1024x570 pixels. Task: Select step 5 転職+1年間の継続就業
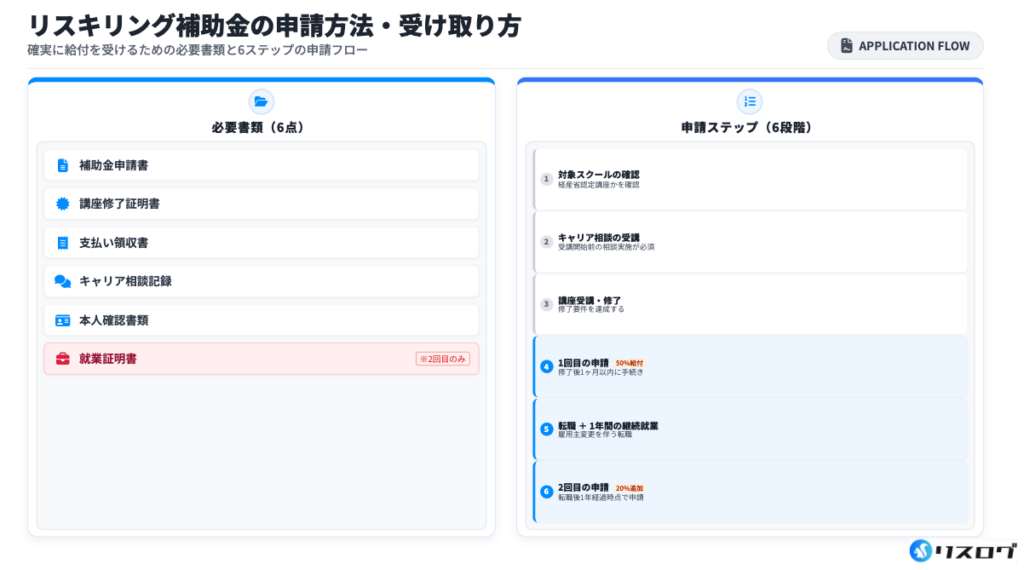pyautogui.click(x=750, y=429)
